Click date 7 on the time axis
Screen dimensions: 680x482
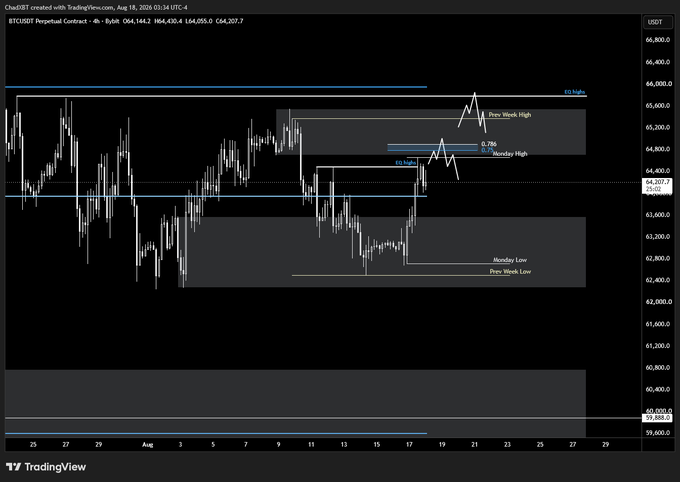tap(246, 444)
